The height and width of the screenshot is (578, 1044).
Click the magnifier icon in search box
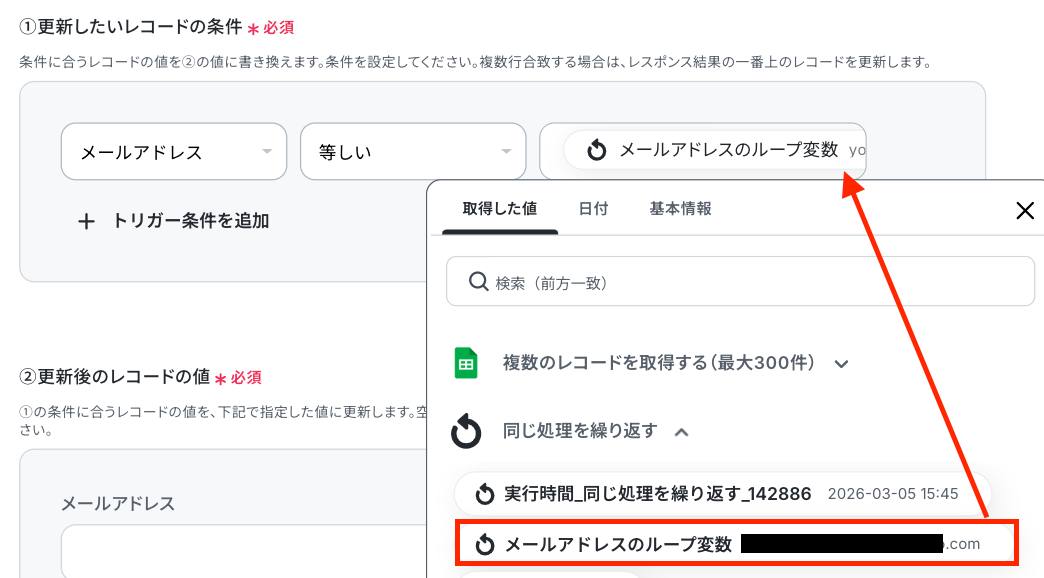pos(478,282)
